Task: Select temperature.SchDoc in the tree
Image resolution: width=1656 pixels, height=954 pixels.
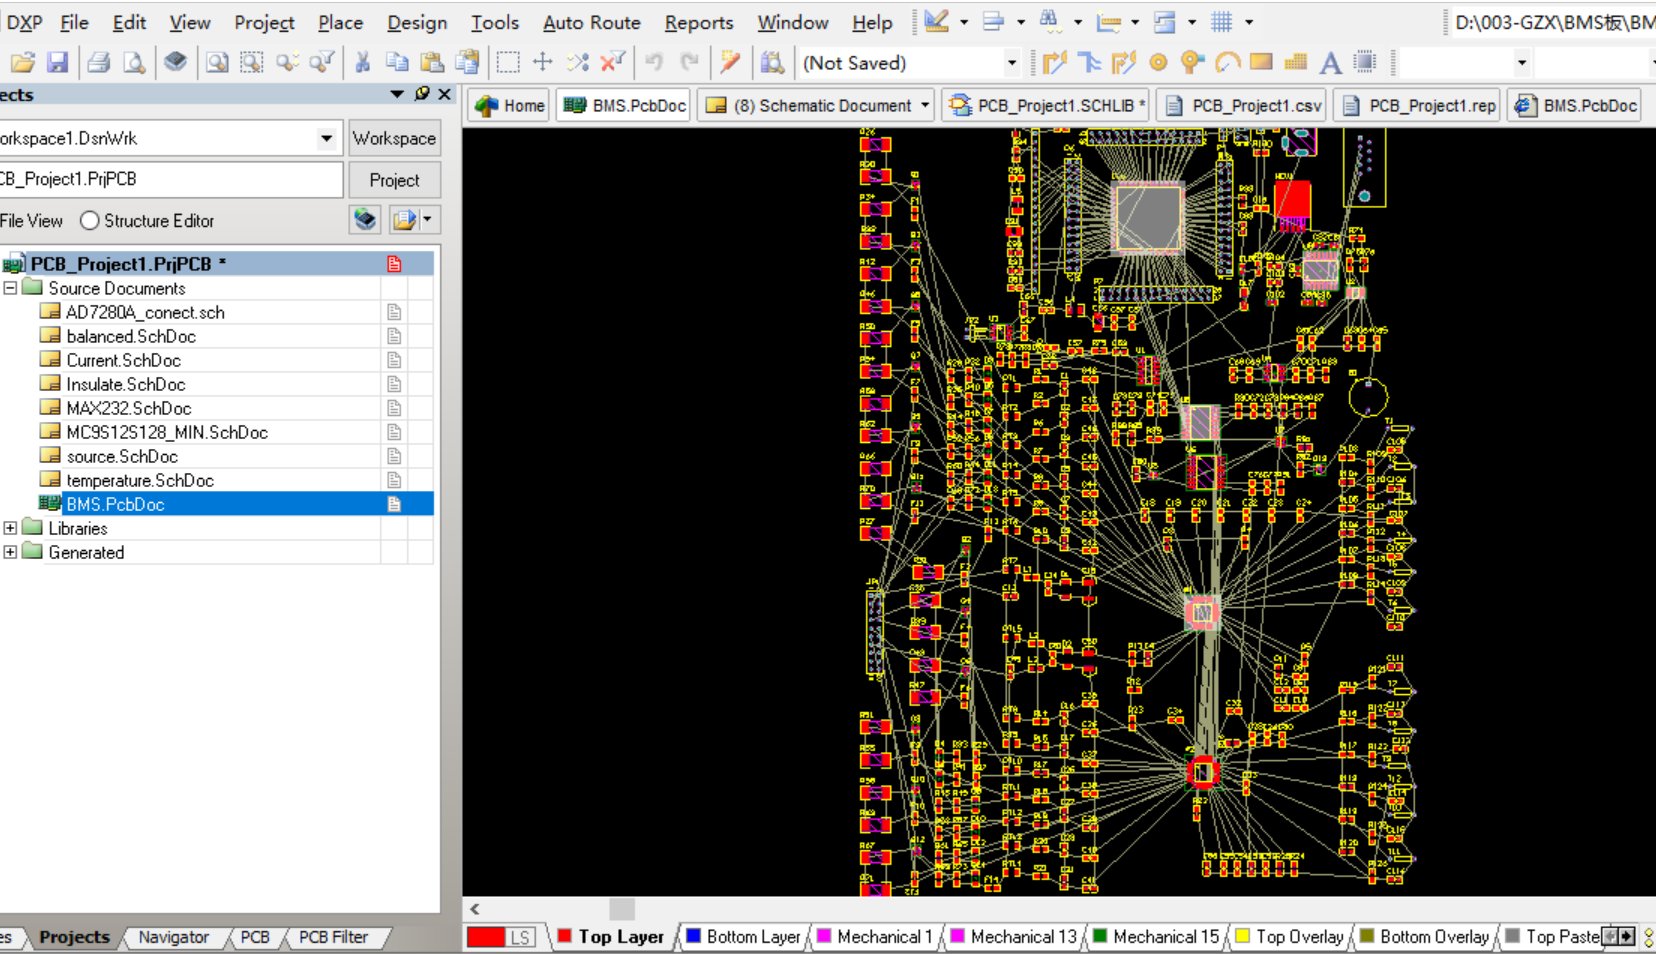Action: (x=140, y=480)
